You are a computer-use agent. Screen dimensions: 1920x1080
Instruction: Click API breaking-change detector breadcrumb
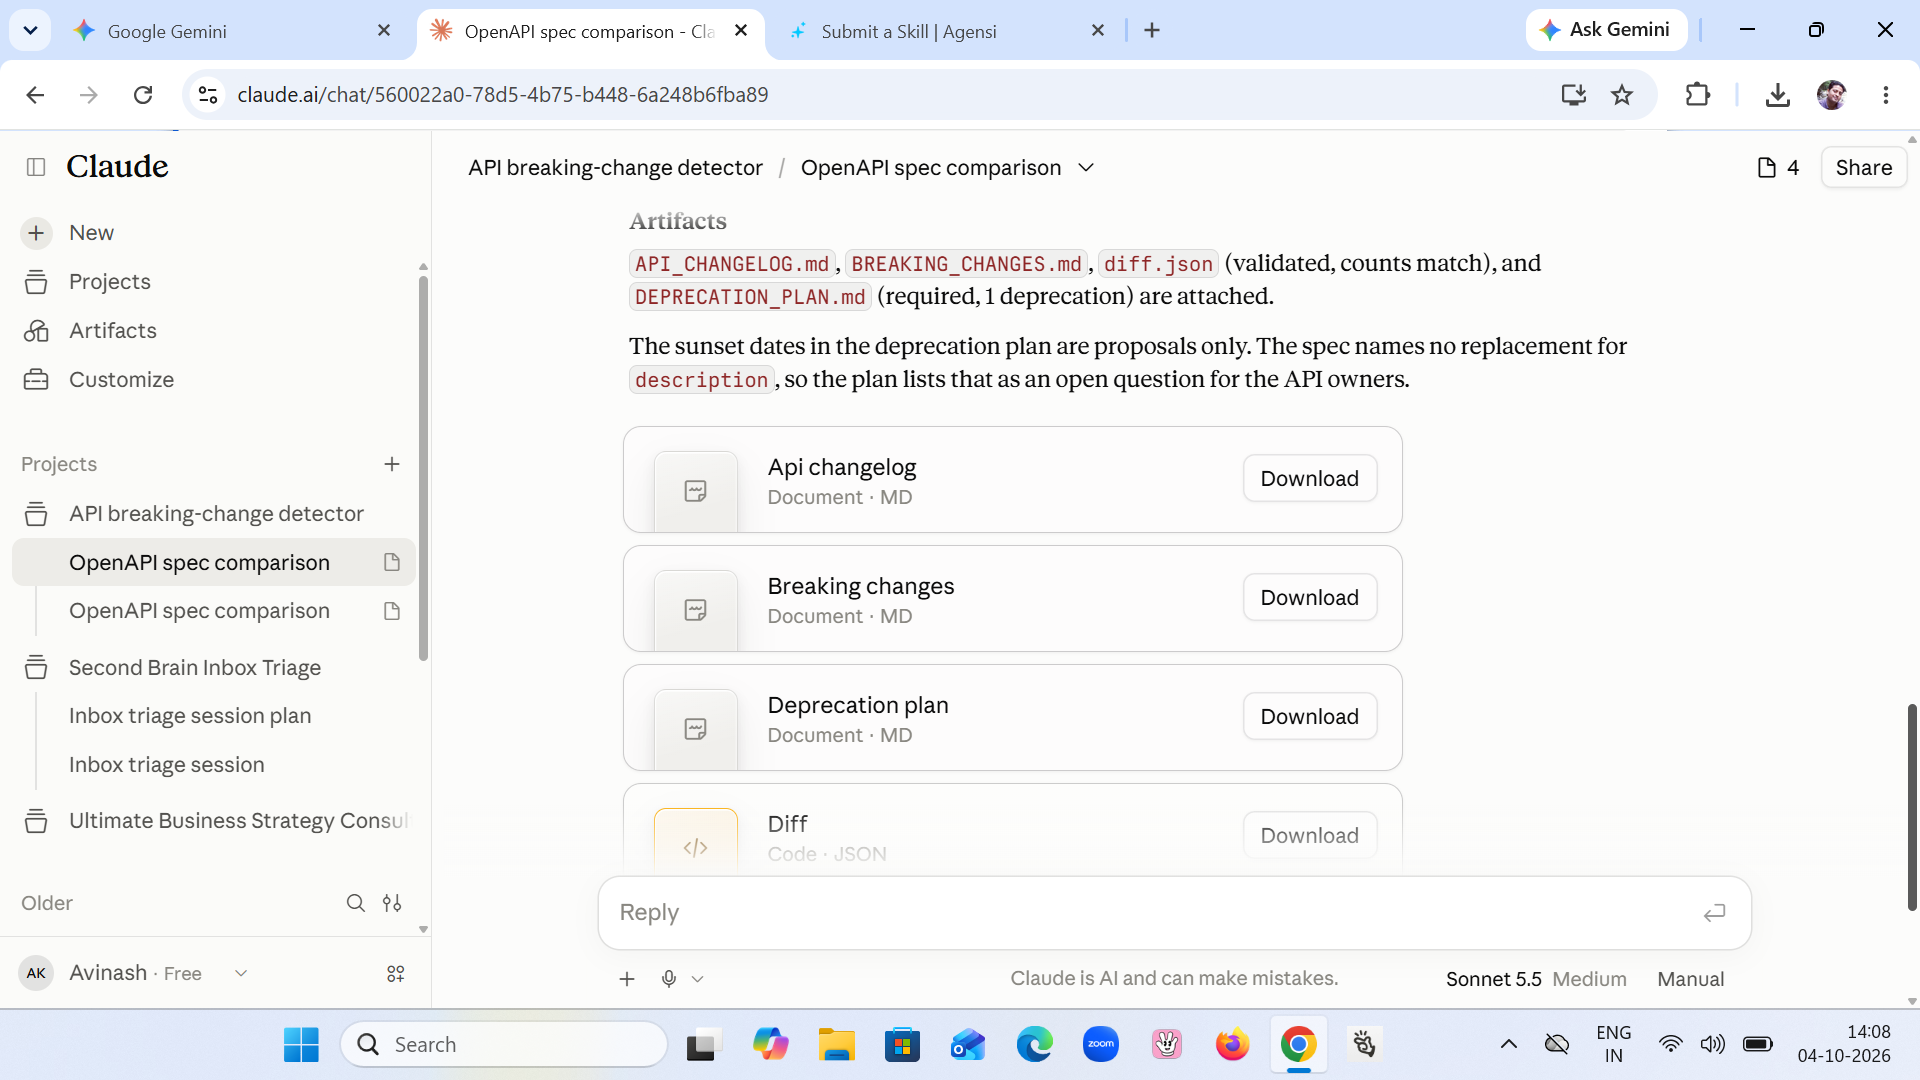(x=615, y=168)
